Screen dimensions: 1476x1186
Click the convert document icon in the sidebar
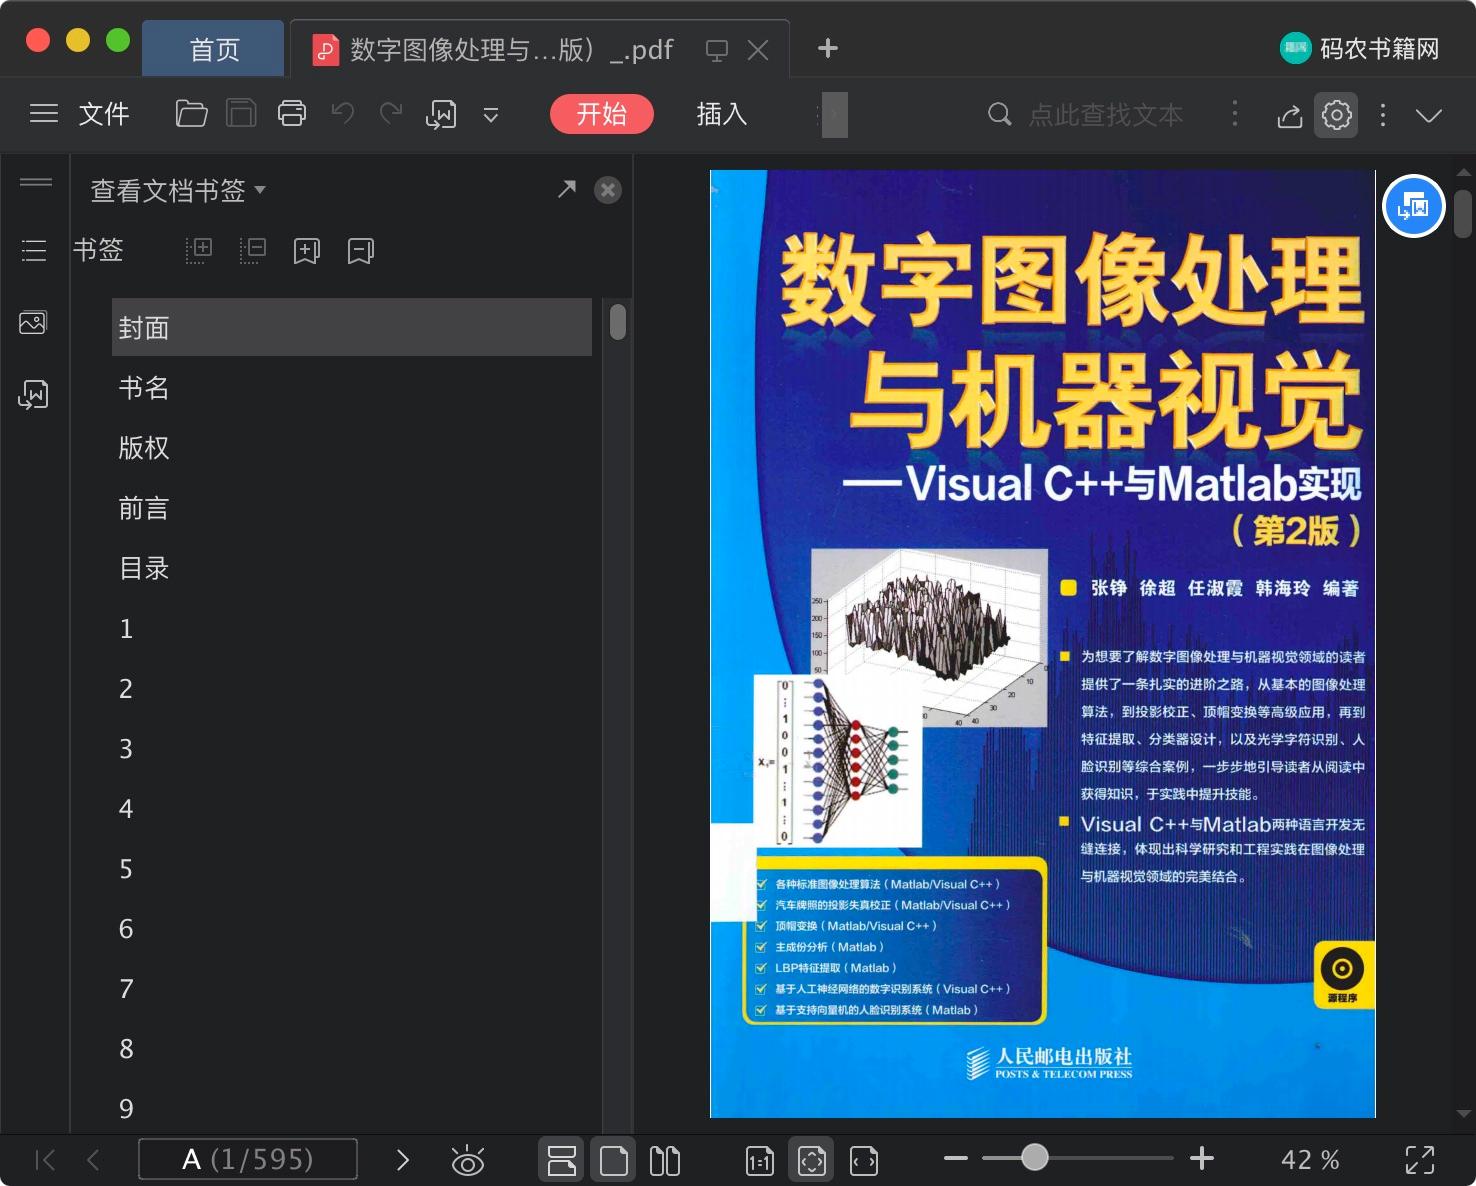click(x=33, y=395)
